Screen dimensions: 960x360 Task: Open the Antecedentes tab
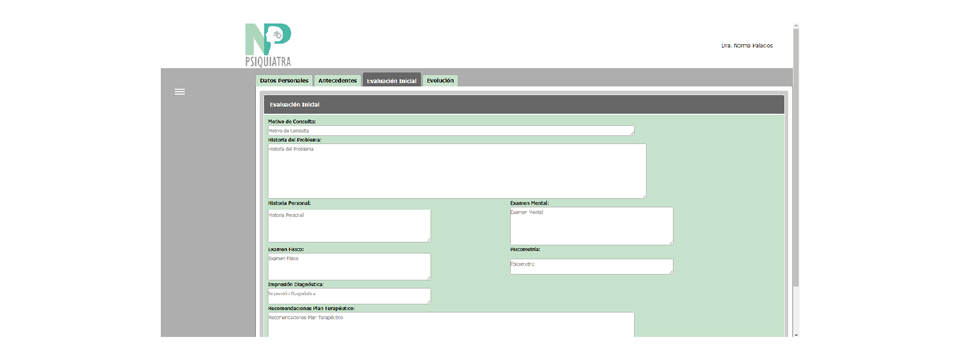point(337,81)
